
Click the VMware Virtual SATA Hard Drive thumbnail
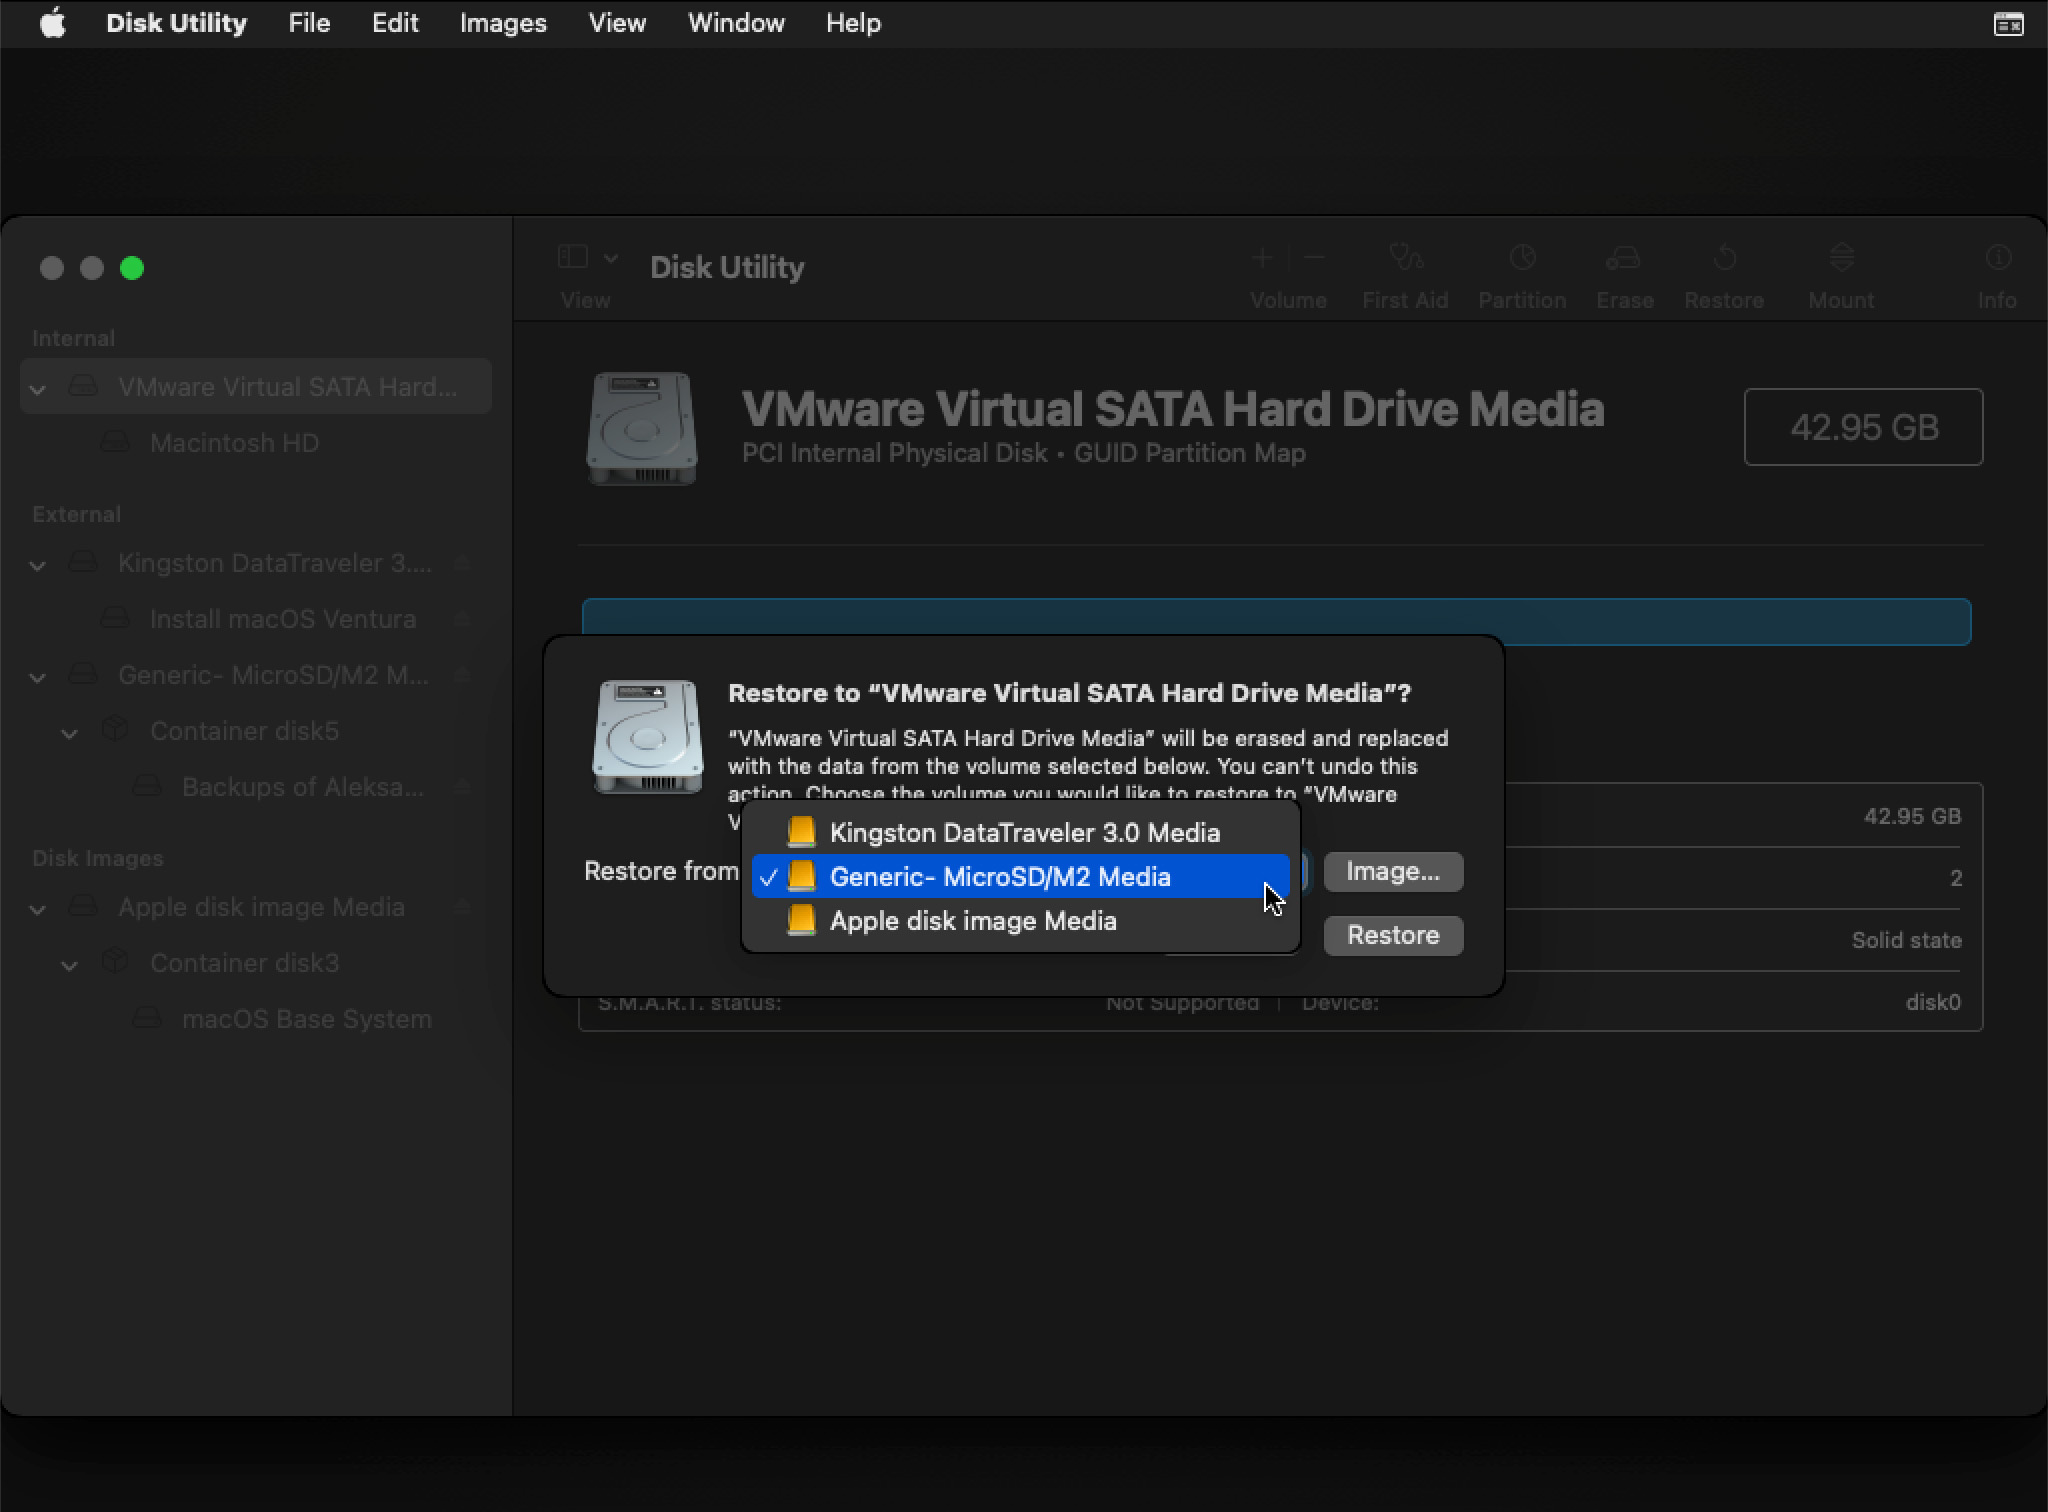point(644,426)
